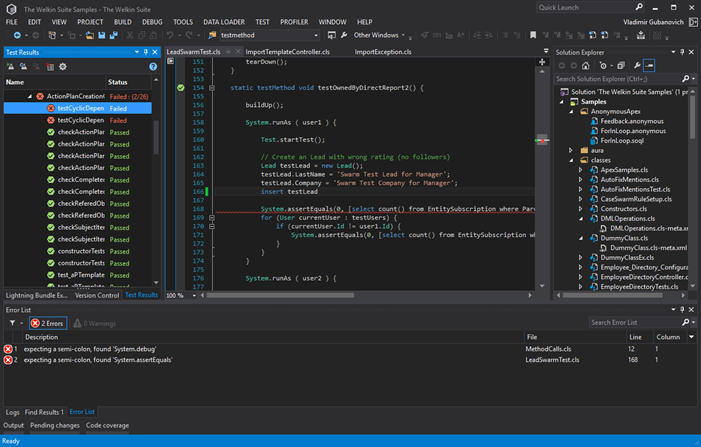Click the green passed-test marker at line 154
Screen dimensions: 701x447
181,88
